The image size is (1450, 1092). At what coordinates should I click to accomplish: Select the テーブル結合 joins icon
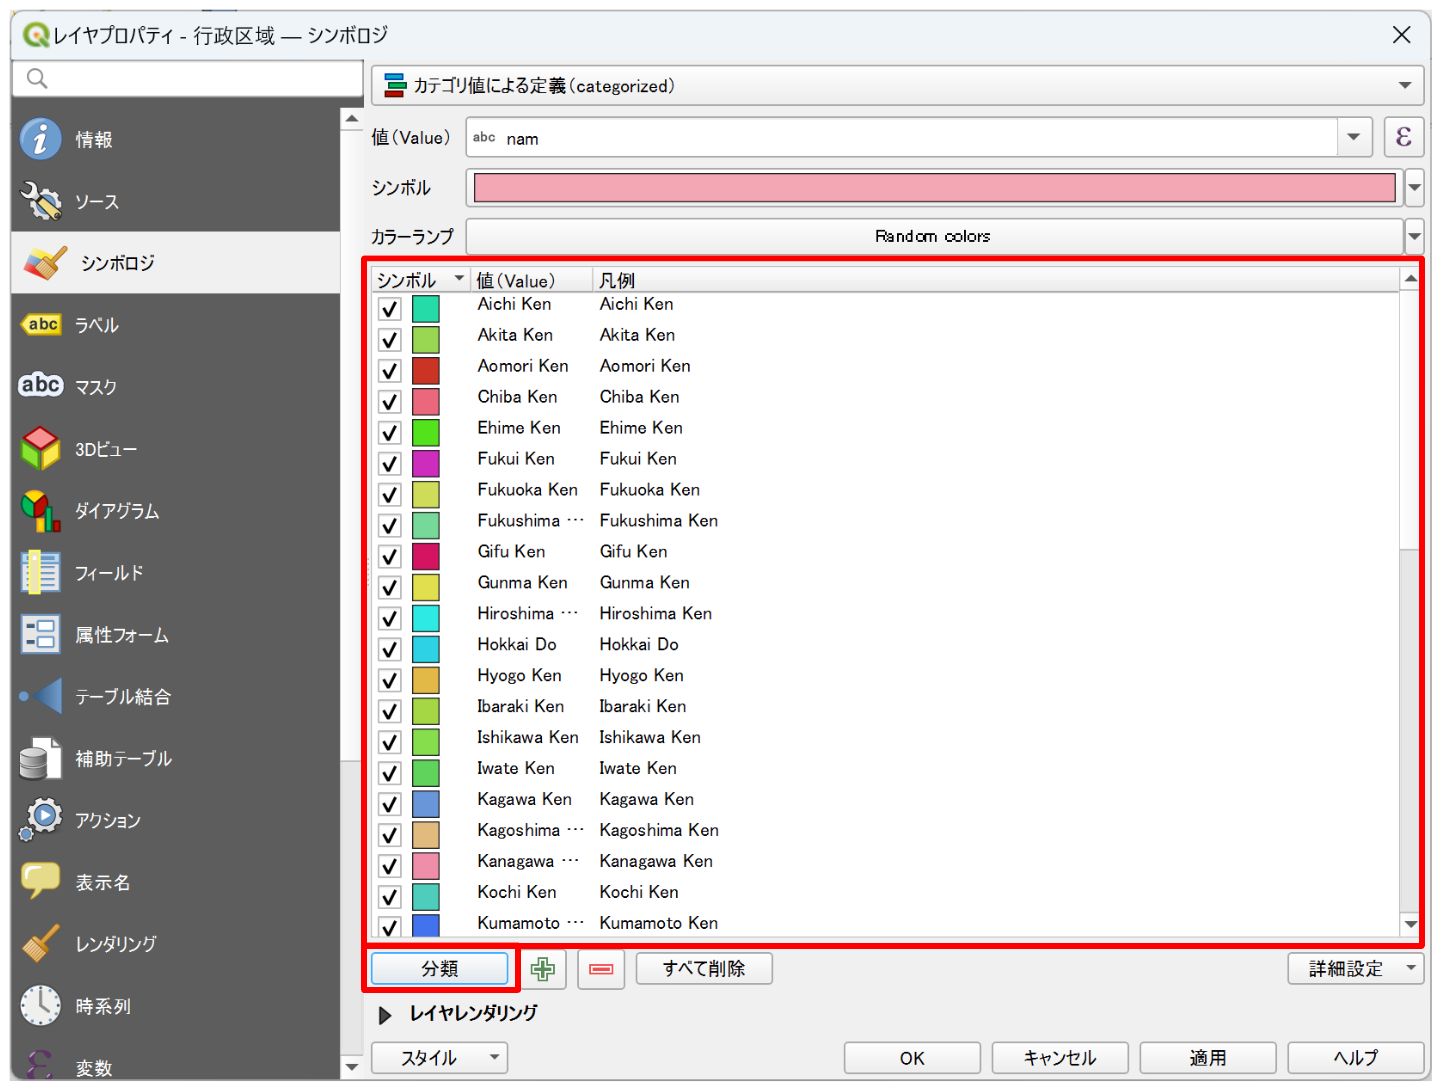click(x=41, y=696)
